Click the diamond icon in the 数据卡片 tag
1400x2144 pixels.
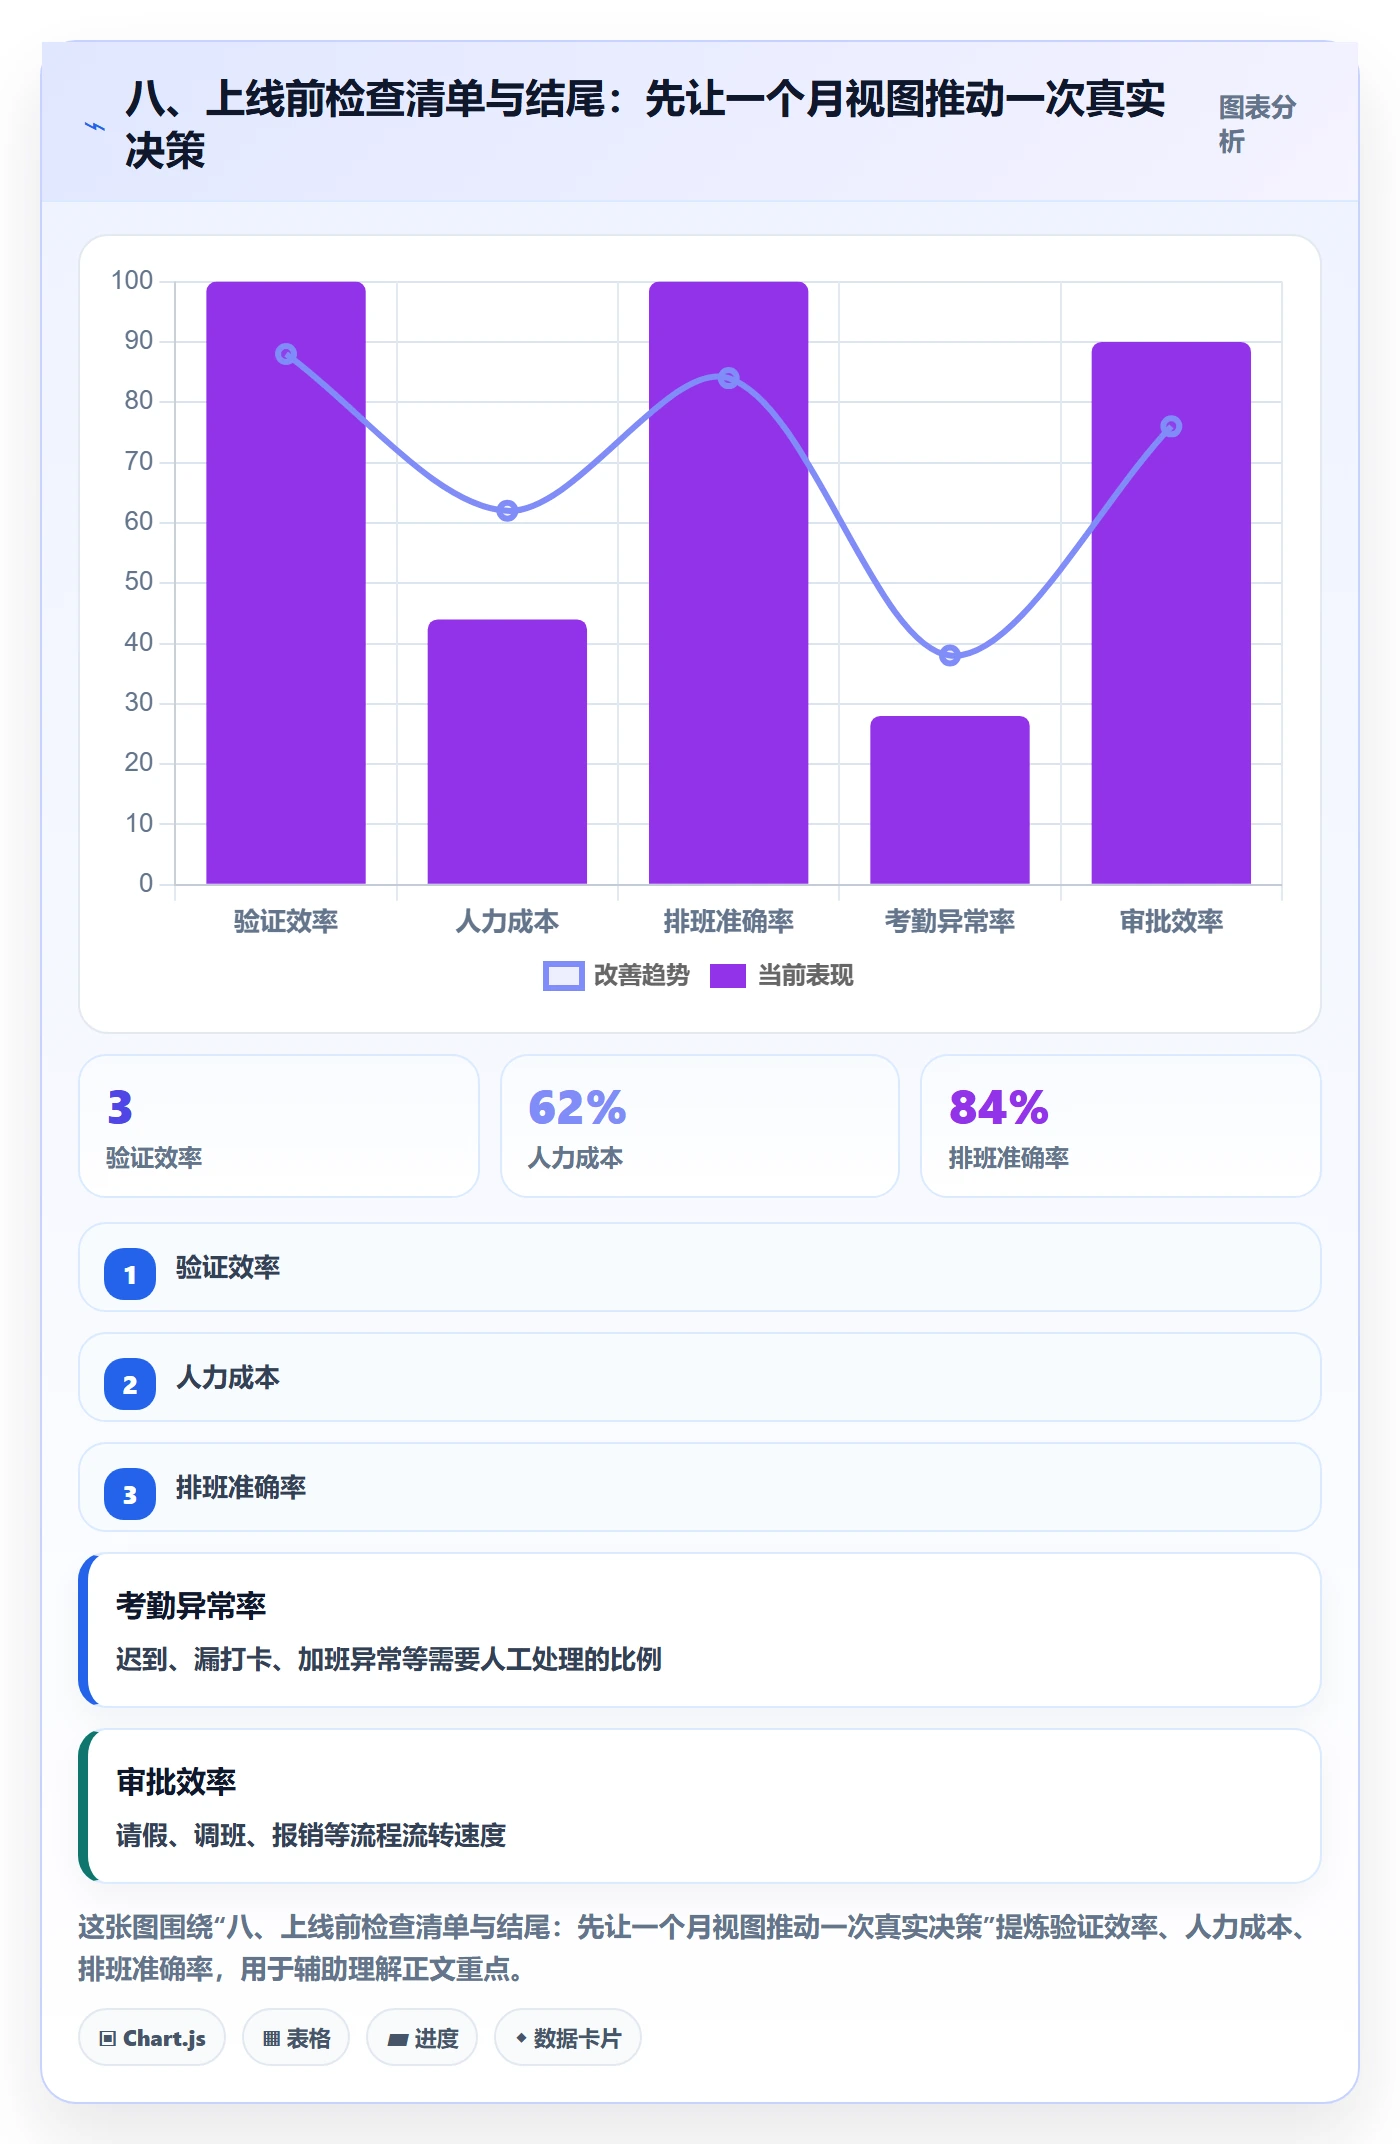521,2037
